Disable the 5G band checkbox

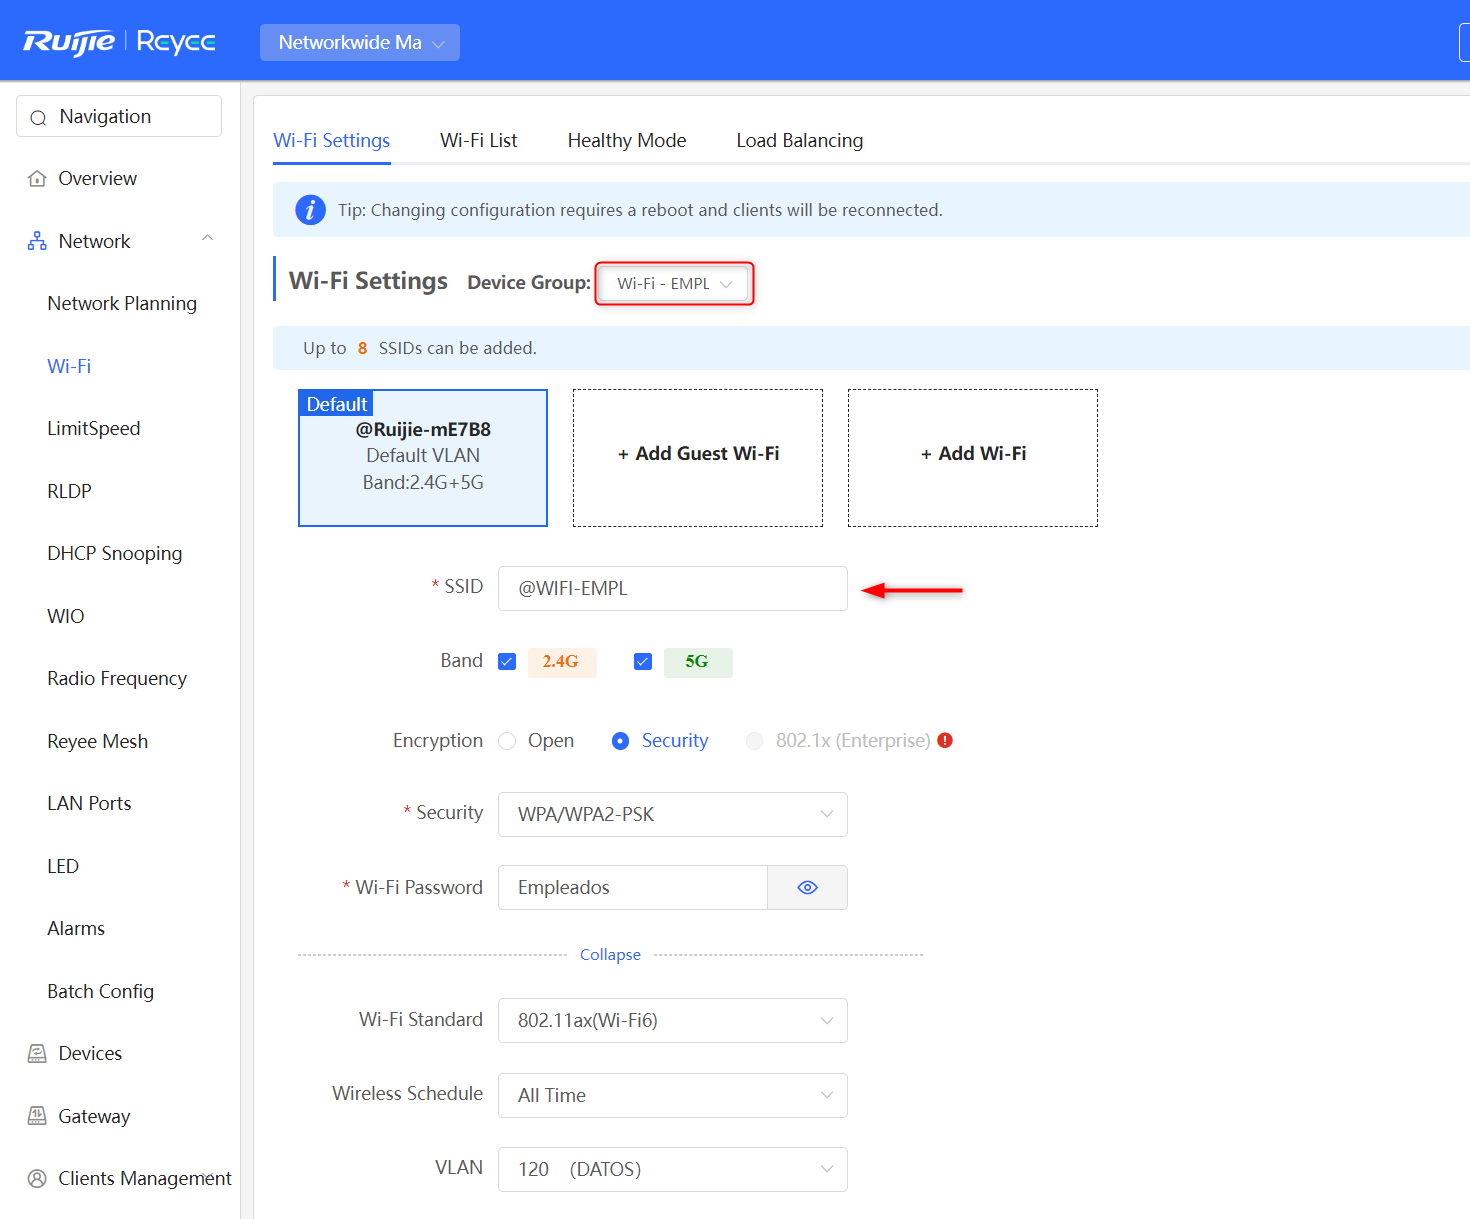(x=642, y=661)
